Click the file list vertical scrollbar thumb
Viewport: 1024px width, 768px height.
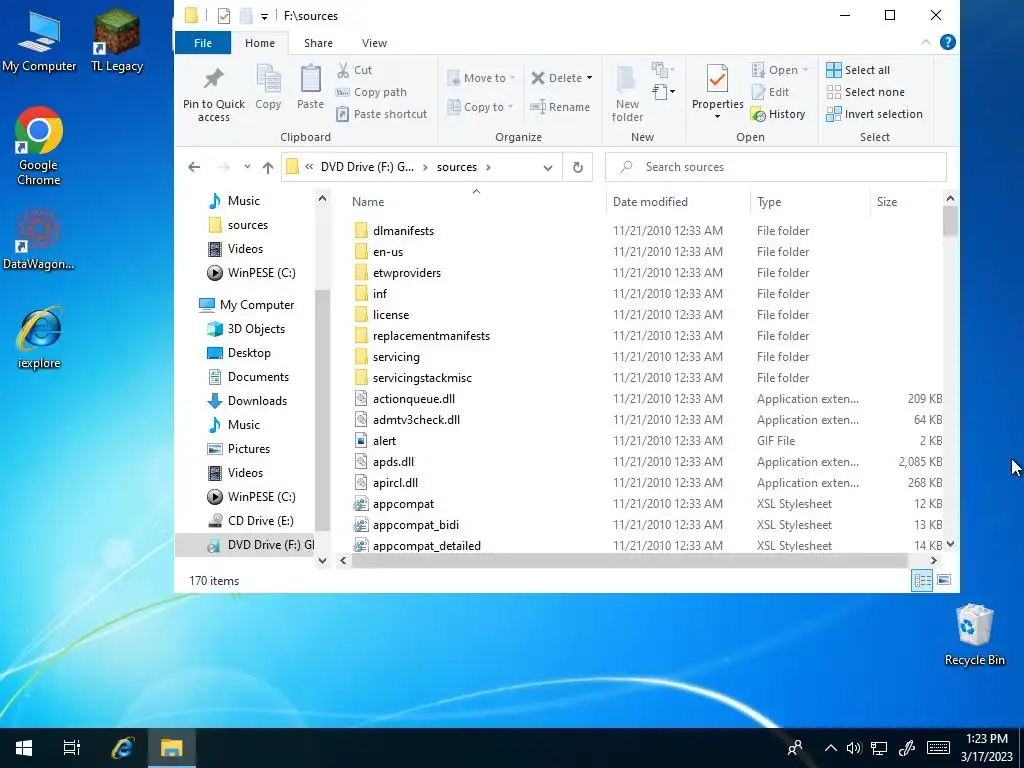click(x=950, y=221)
